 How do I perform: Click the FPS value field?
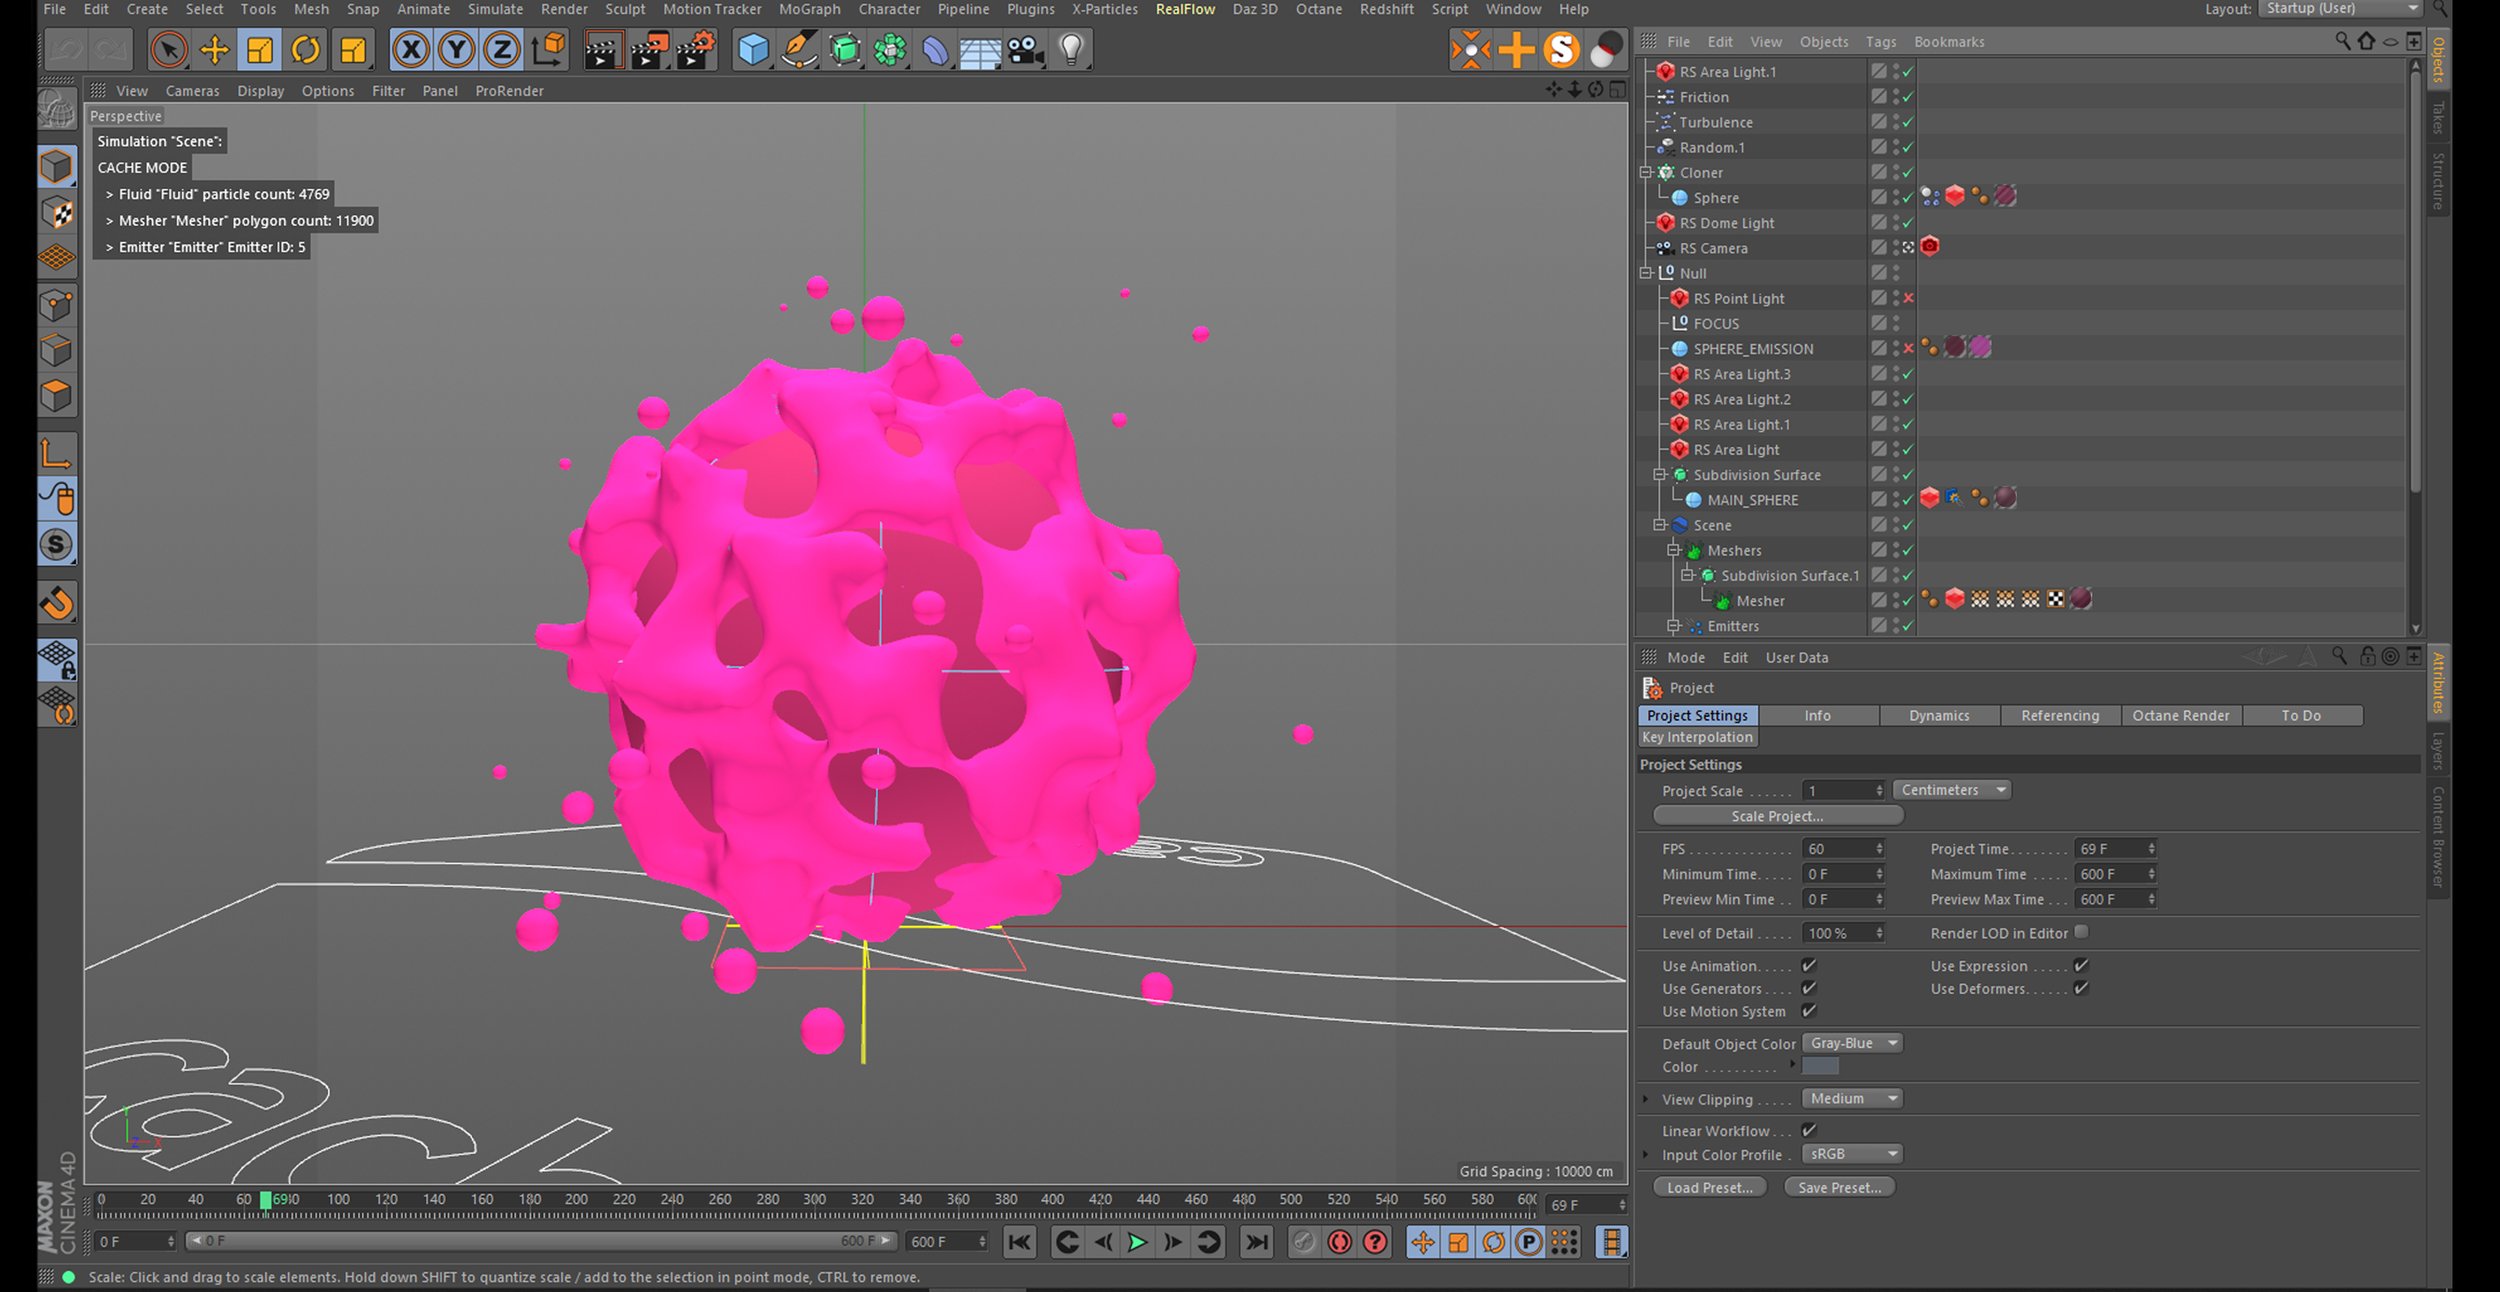(1844, 848)
